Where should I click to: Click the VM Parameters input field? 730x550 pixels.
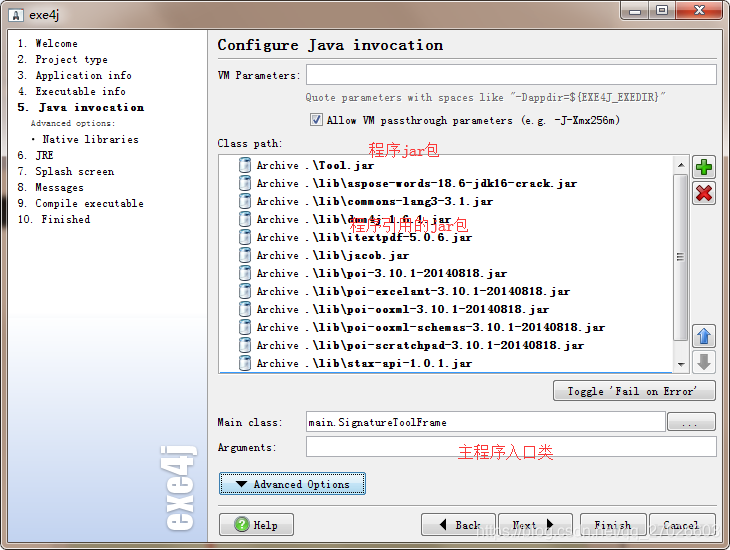[x=511, y=75]
